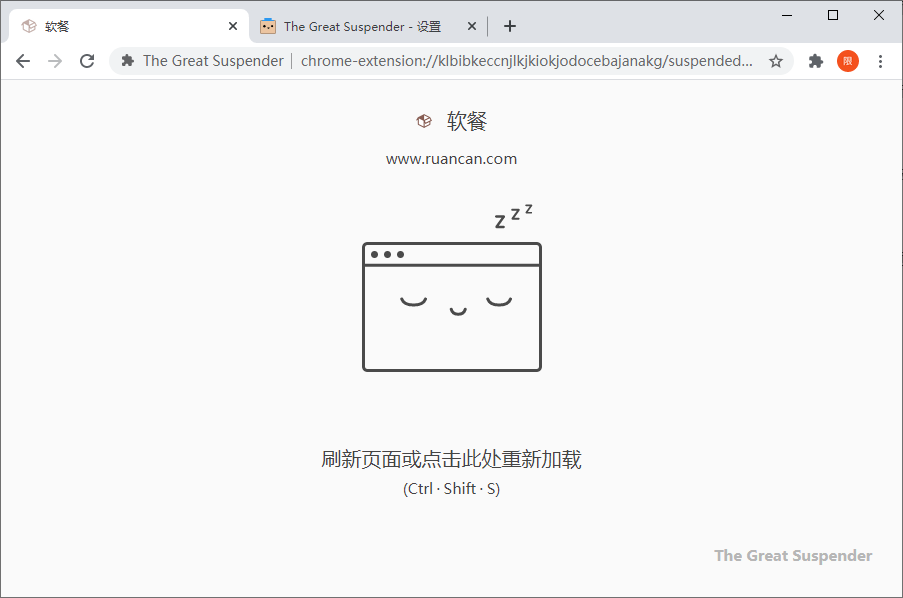Click the back navigation arrow

(23, 61)
